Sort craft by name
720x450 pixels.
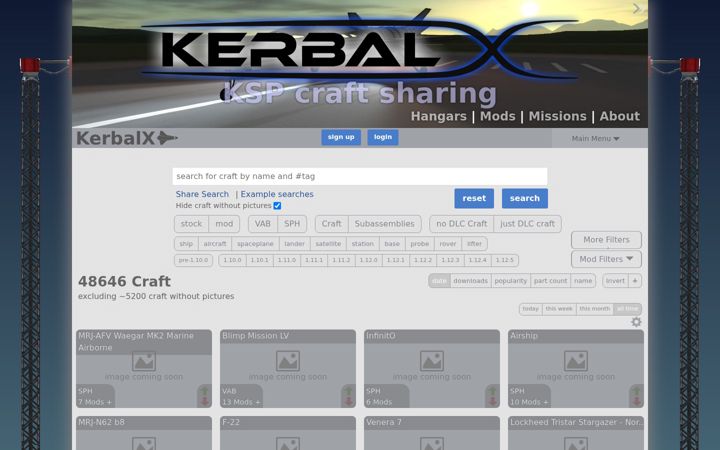pyautogui.click(x=583, y=281)
